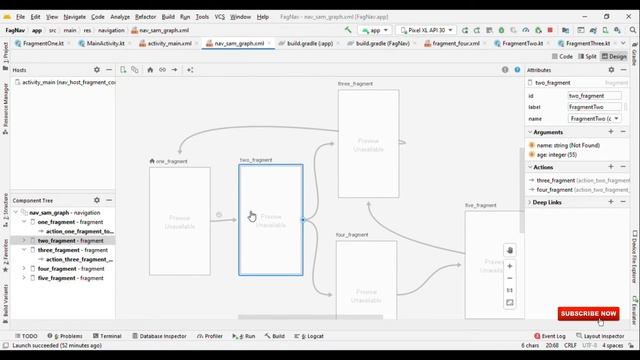Click the Add Action arrow icon
640x360 pixels.
(175, 70)
